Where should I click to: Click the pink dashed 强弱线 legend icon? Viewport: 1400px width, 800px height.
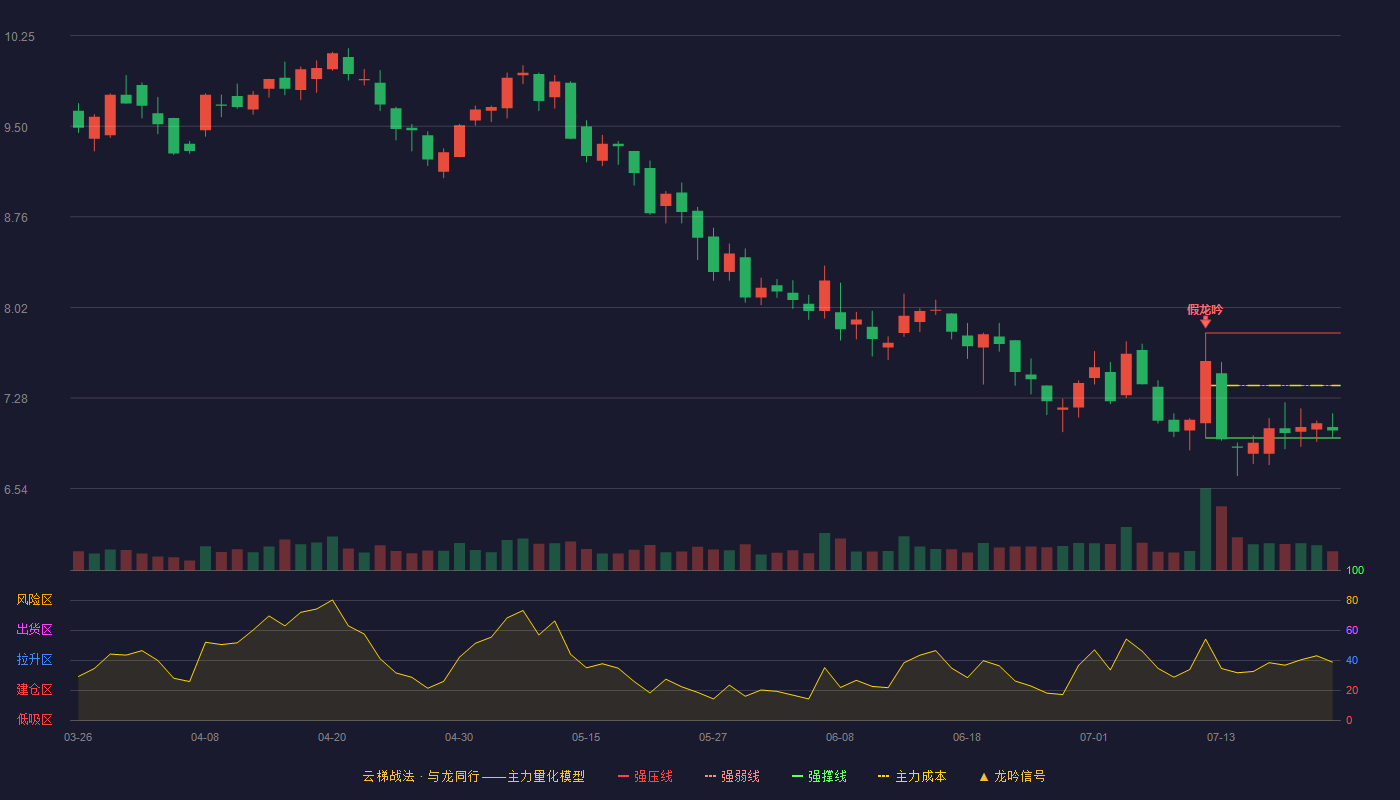(x=710, y=777)
